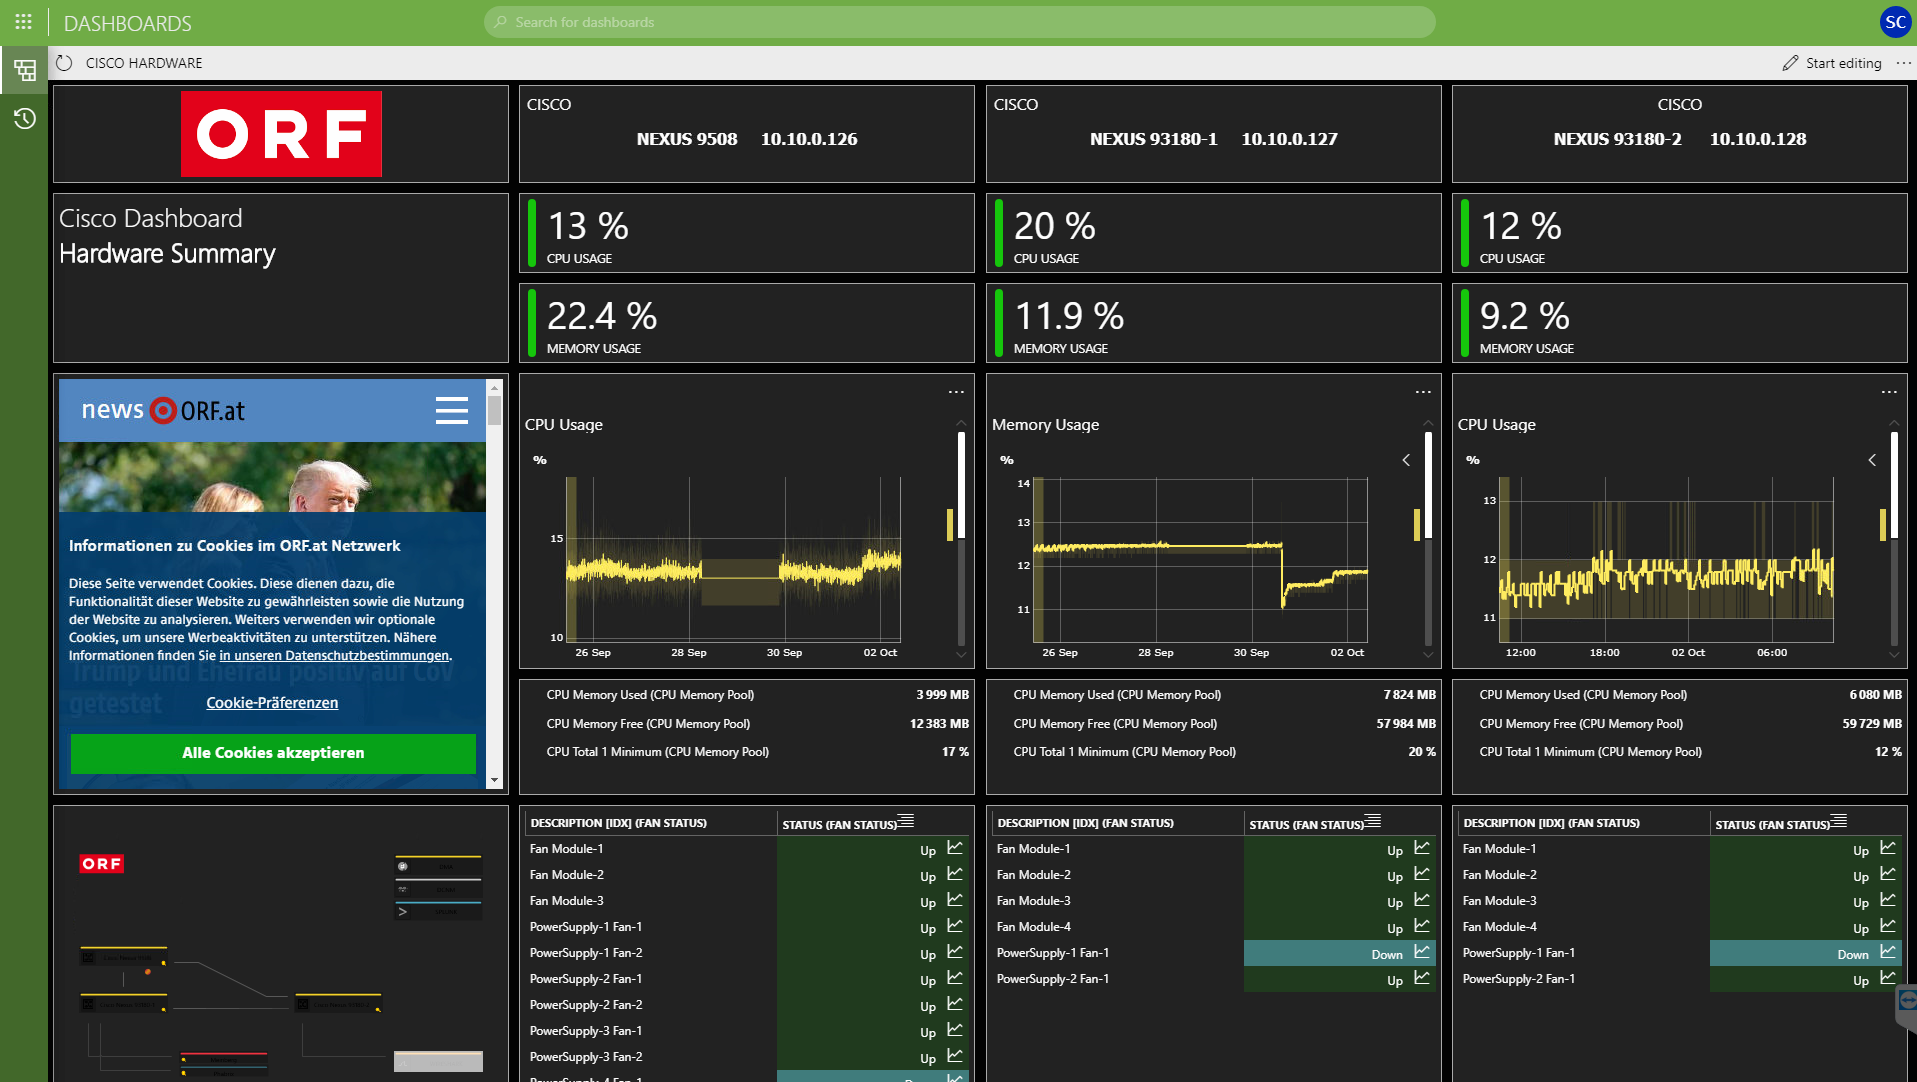Click the 20 % CPU USAGE tile
This screenshot has height=1082, width=1917.
pyautogui.click(x=1213, y=233)
